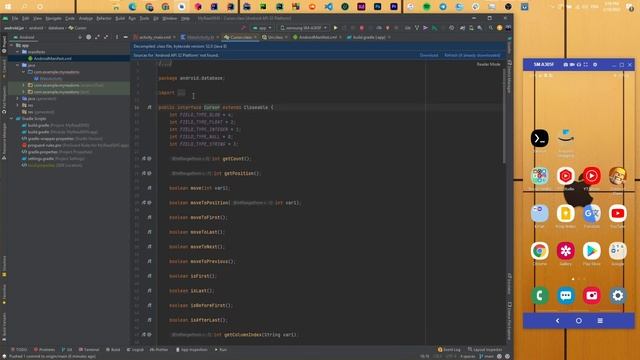The width and height of the screenshot is (640, 360).
Task: Select proguard-rules.pro in Gradle Scripts
Action: [x=44, y=145]
